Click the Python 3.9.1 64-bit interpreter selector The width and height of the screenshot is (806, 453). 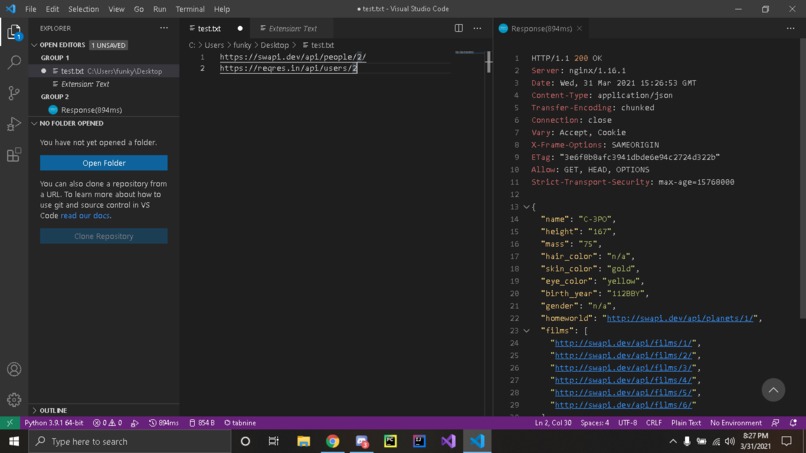click(x=53, y=423)
